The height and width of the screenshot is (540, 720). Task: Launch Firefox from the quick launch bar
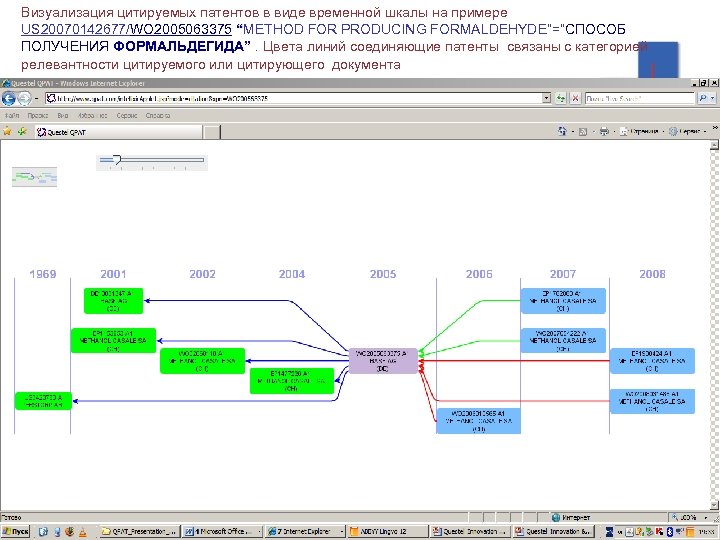point(70,532)
